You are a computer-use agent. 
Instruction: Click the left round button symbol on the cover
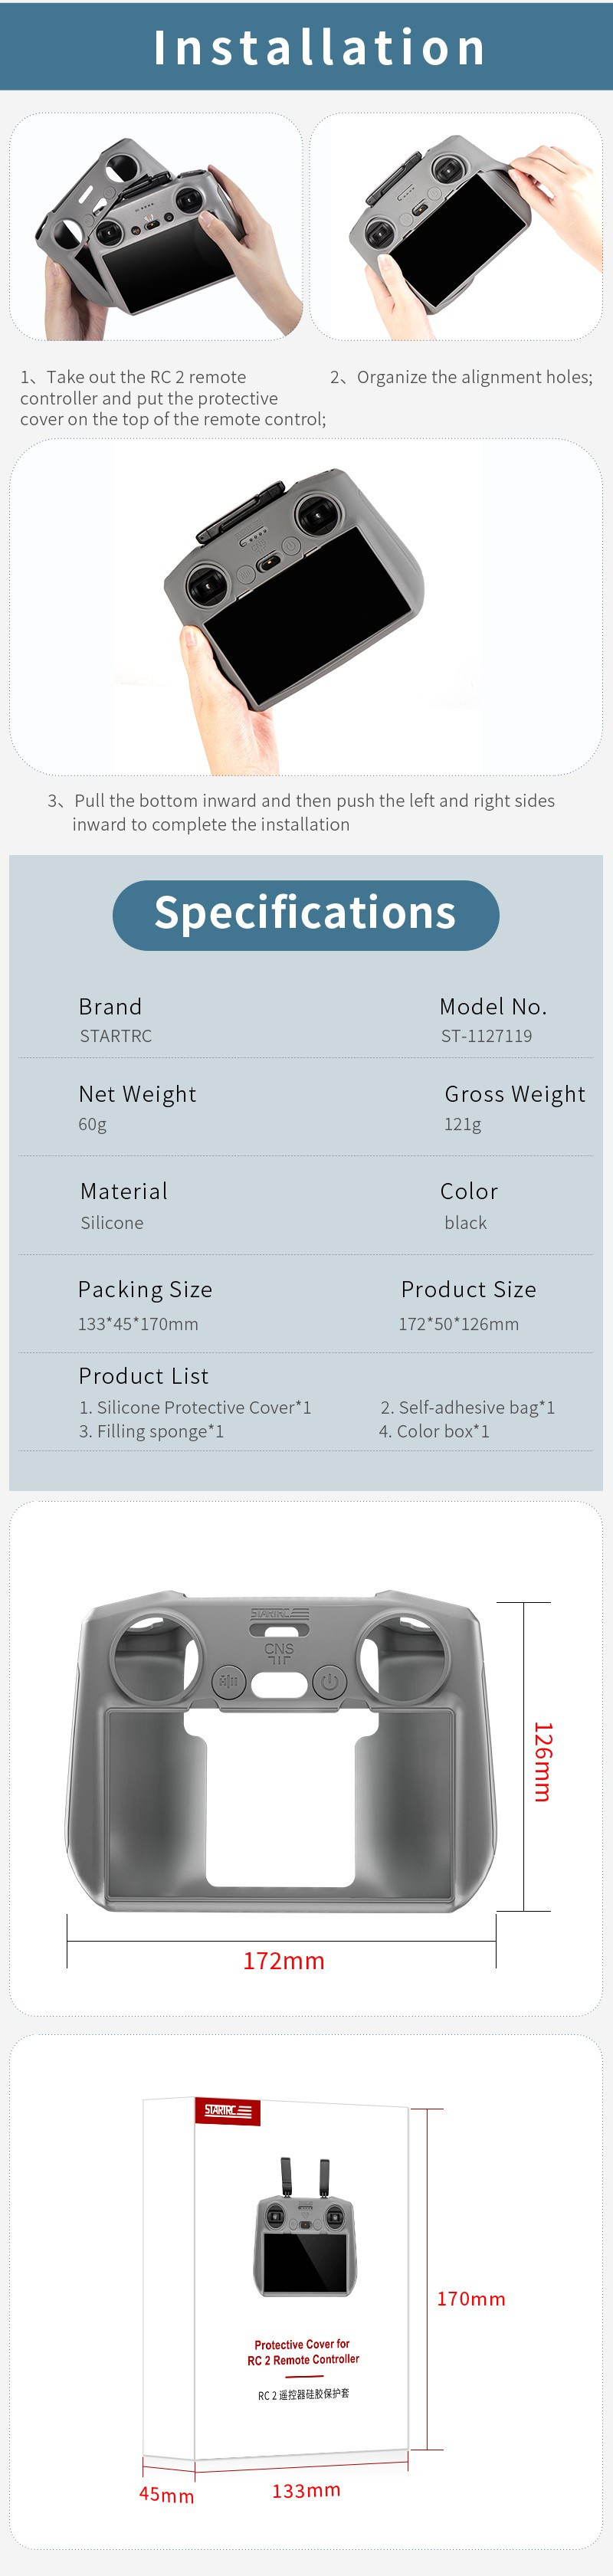tap(229, 1681)
